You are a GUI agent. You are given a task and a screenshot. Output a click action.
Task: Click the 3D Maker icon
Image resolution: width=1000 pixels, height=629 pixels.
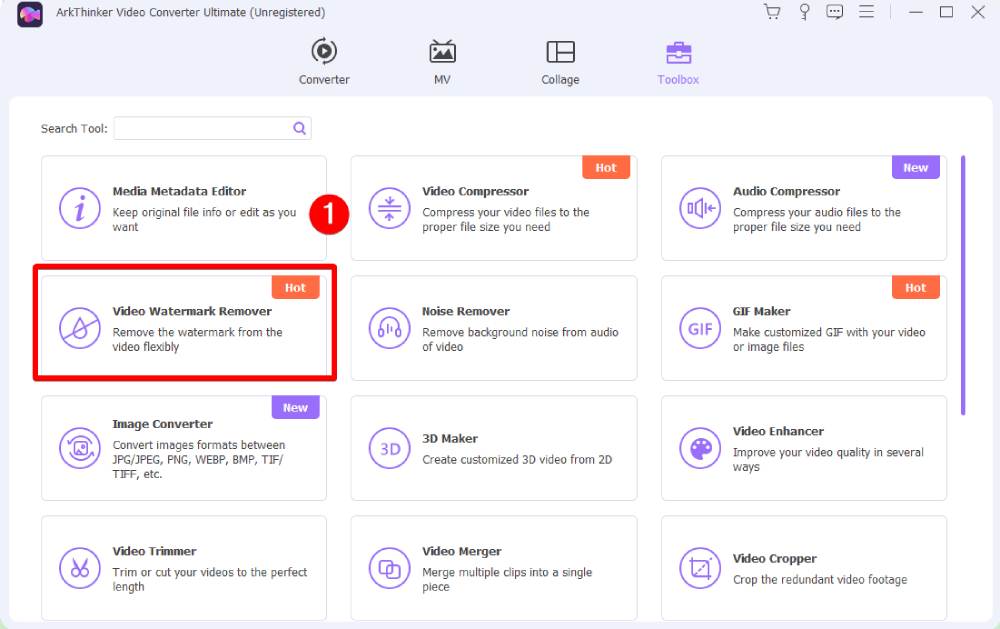389,448
